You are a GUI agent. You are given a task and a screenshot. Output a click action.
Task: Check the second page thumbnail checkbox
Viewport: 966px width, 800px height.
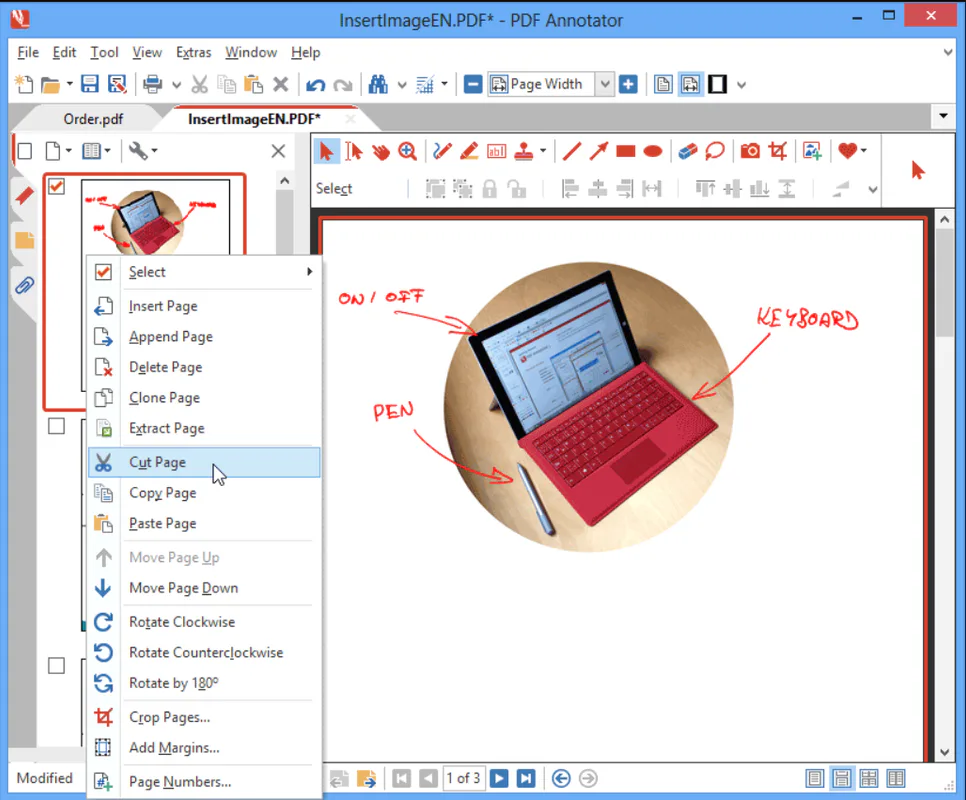56,425
